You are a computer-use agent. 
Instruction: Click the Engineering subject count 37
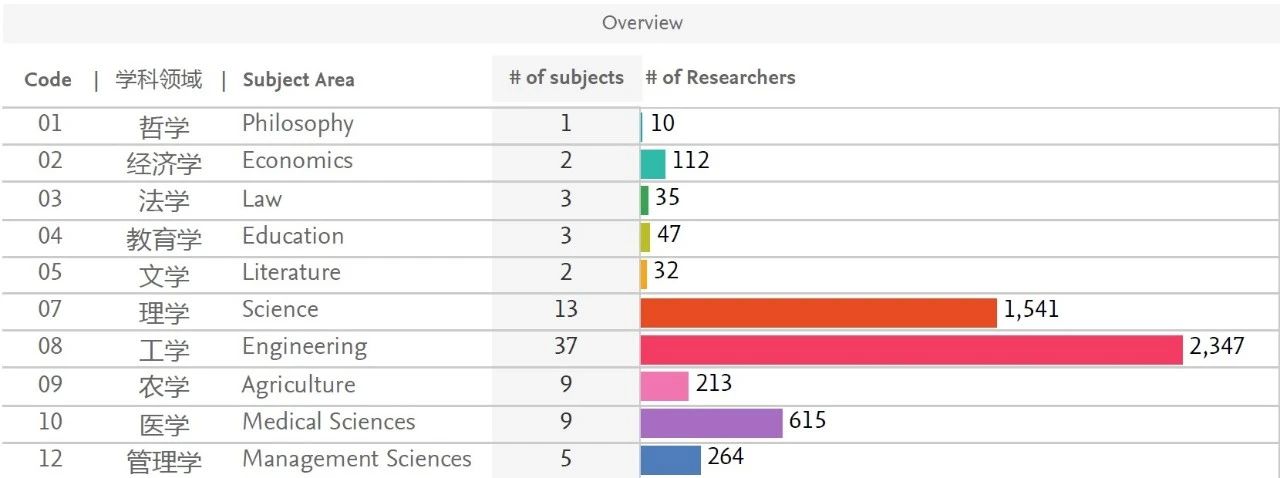pyautogui.click(x=566, y=347)
